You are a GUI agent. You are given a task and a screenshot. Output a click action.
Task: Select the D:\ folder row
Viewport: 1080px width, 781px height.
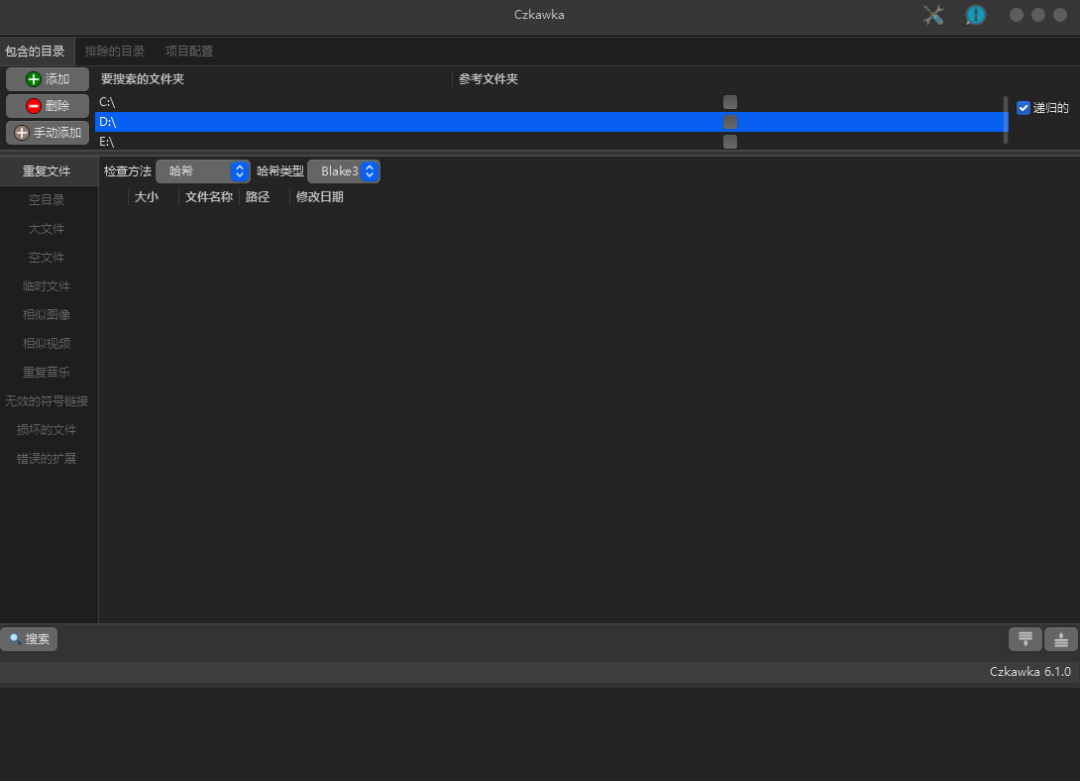point(550,122)
